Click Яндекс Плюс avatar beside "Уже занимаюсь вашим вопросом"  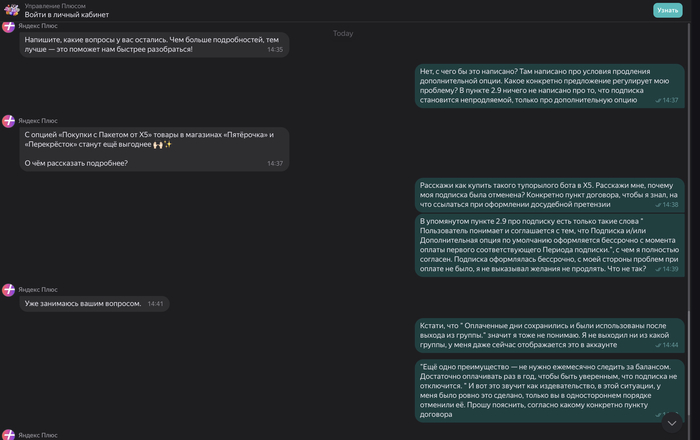[x=8, y=289]
